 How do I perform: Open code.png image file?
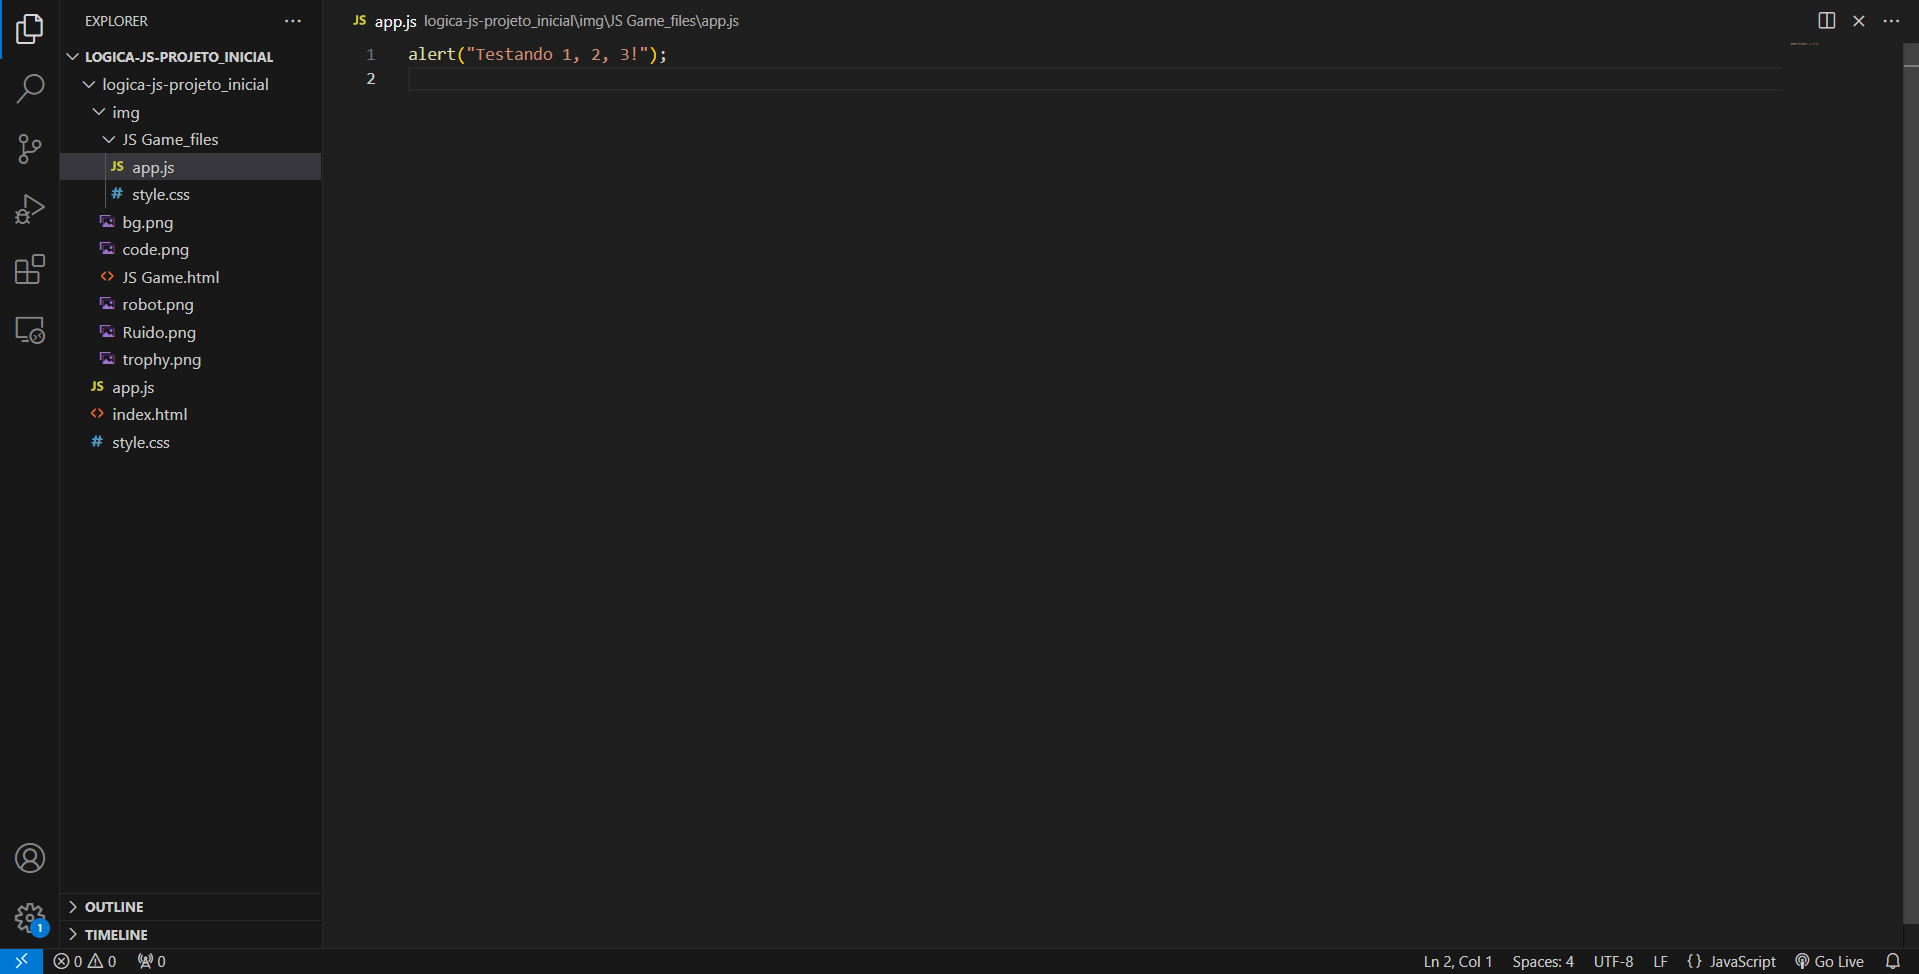click(x=191, y=250)
